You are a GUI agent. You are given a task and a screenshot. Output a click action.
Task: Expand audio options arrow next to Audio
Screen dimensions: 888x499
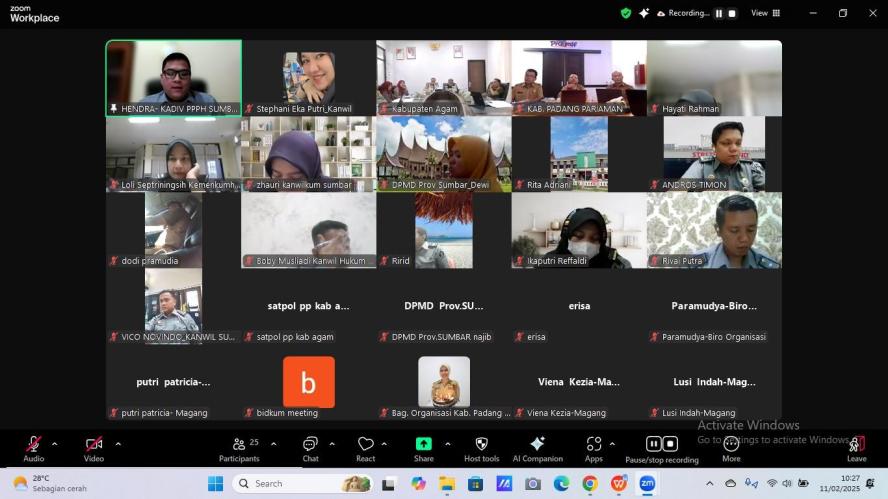coord(54,444)
